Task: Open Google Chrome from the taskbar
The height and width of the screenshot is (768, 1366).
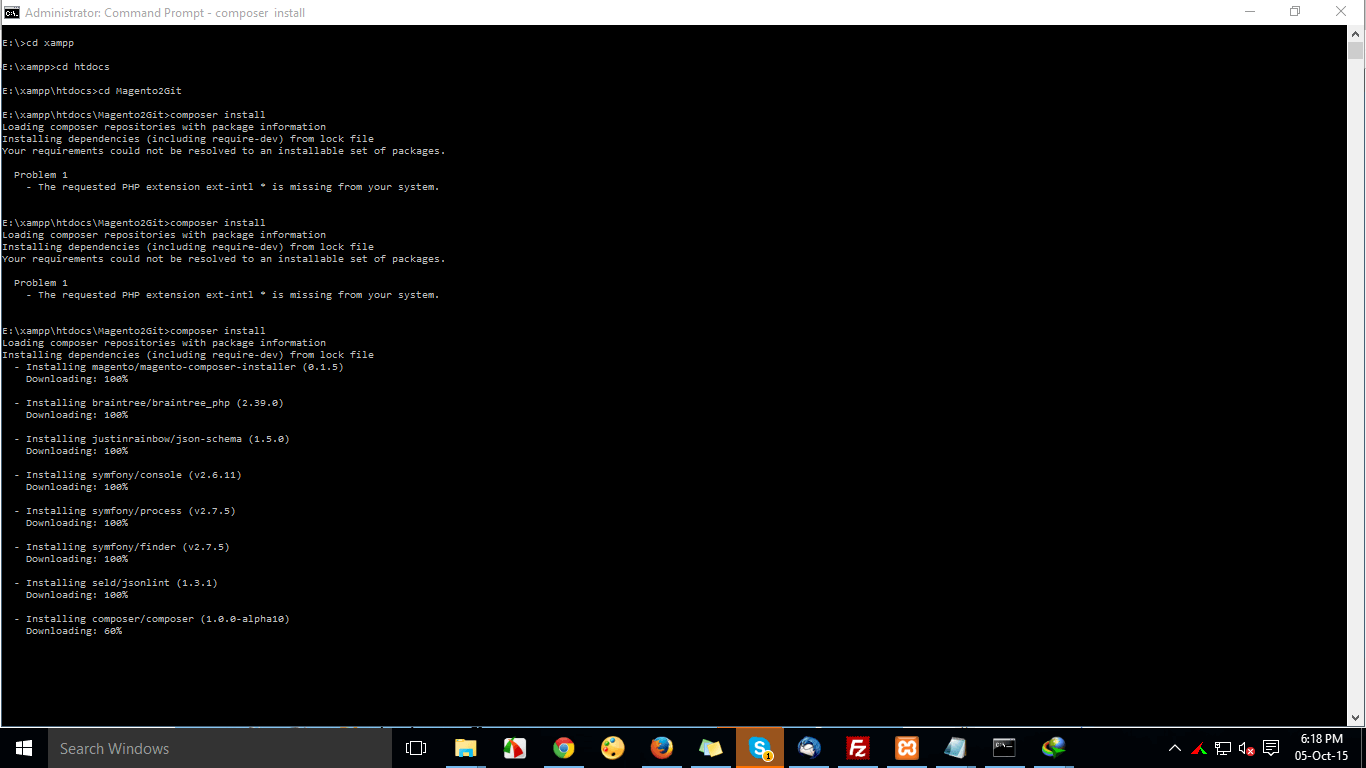Action: pyautogui.click(x=563, y=748)
